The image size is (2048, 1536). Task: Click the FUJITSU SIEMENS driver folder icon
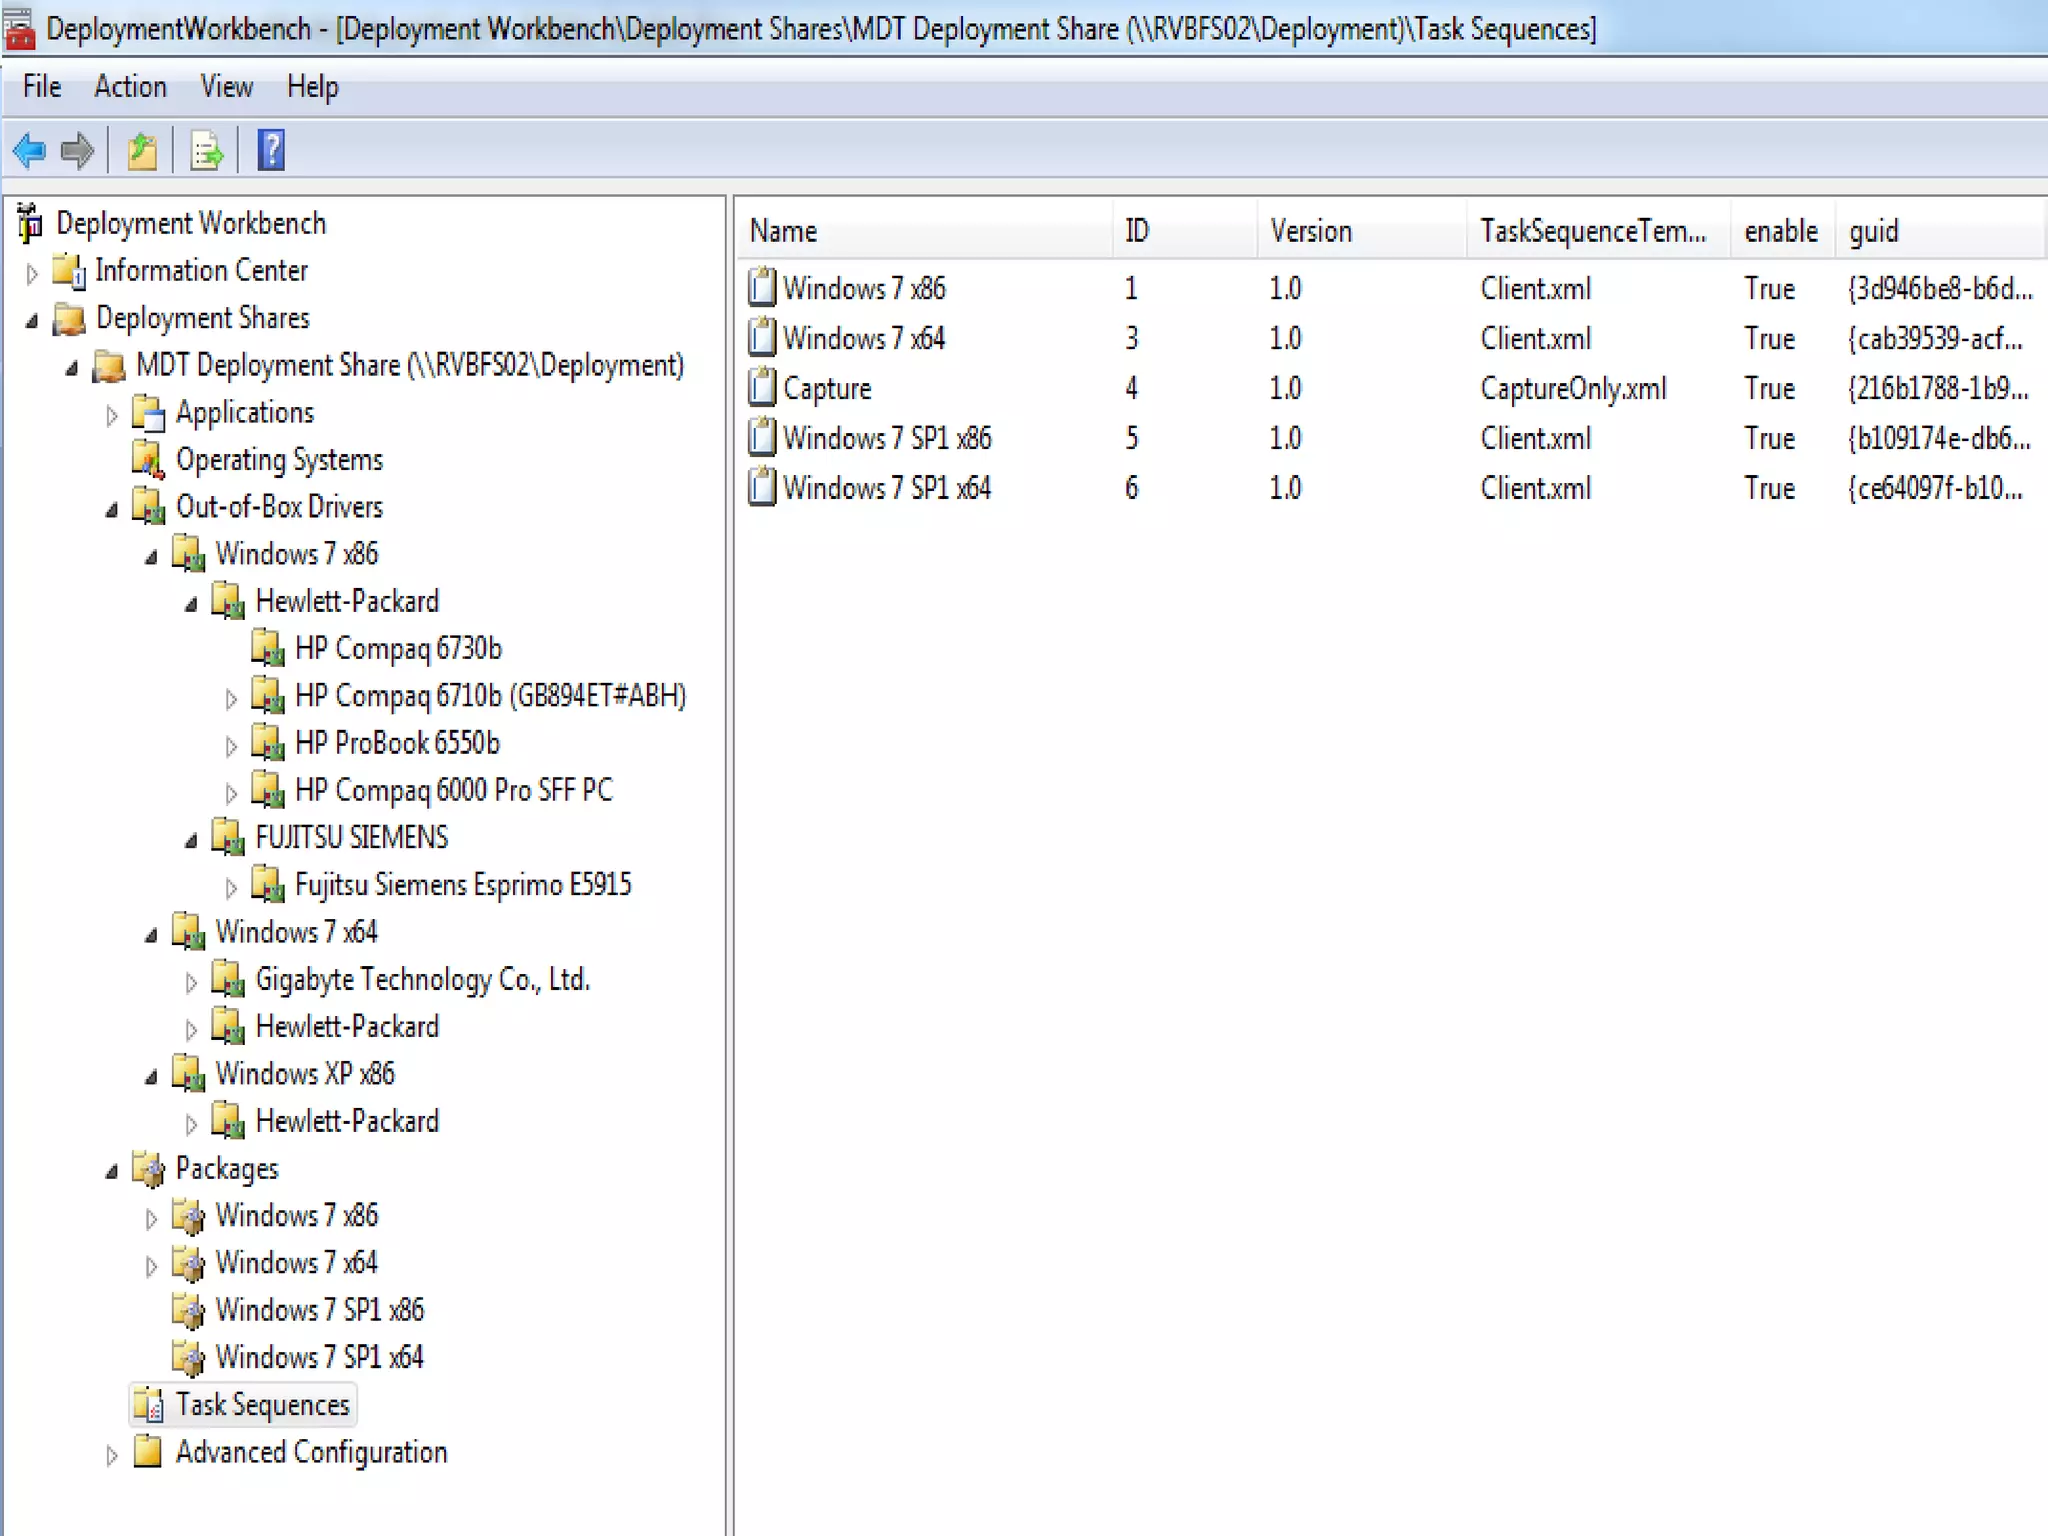pyautogui.click(x=228, y=838)
